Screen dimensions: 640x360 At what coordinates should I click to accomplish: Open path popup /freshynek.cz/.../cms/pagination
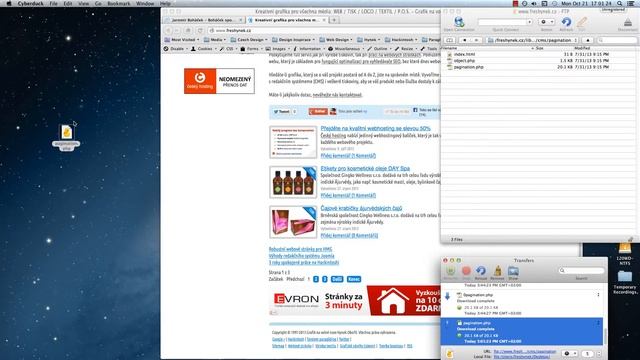click(532, 40)
